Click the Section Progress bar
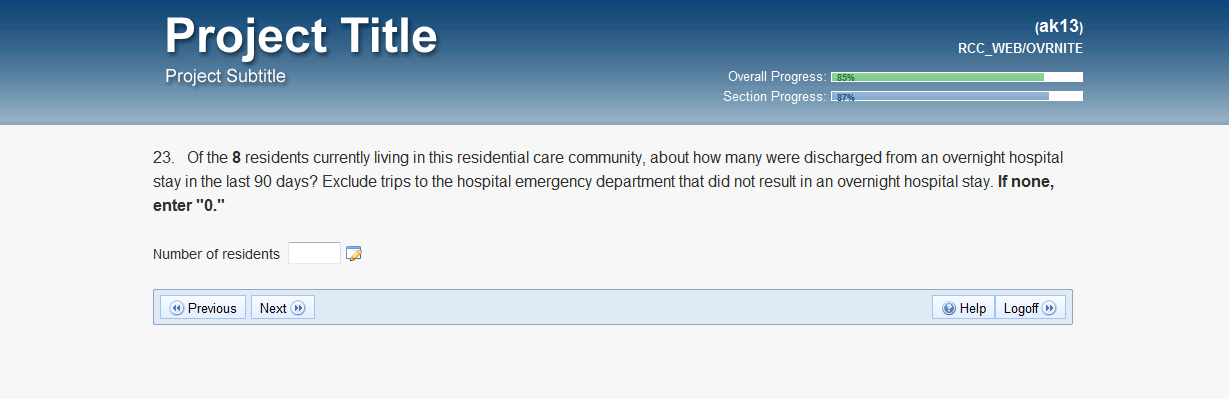Image resolution: width=1229 pixels, height=399 pixels. click(x=957, y=97)
